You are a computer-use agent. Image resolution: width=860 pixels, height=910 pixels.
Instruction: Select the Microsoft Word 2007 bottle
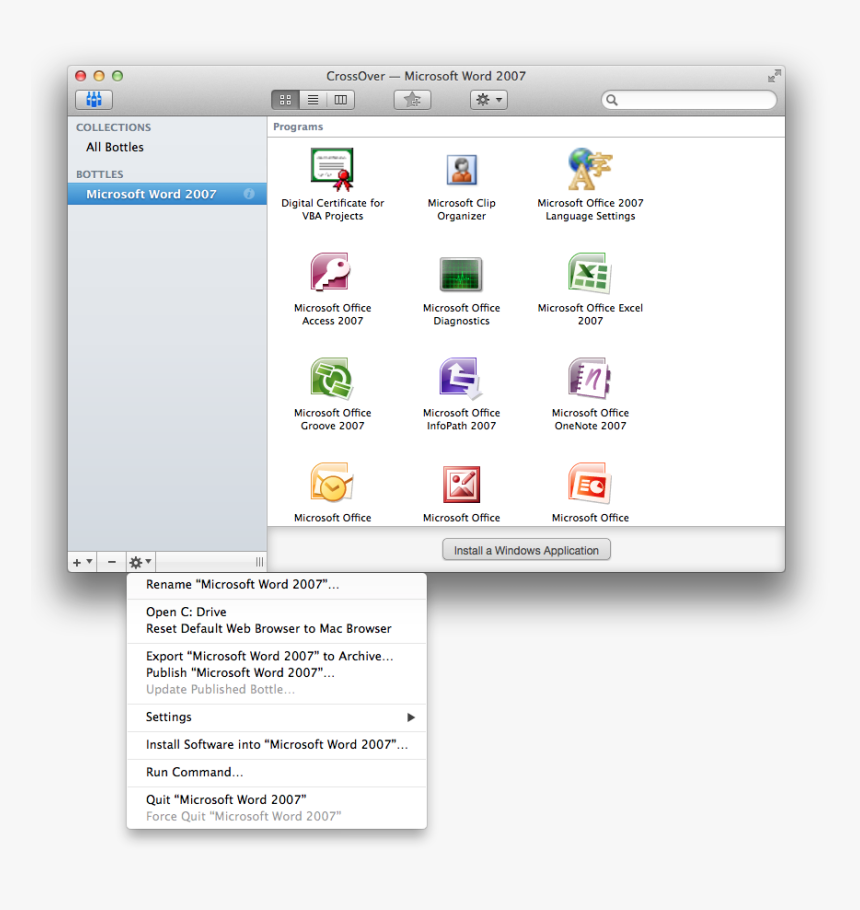167,194
